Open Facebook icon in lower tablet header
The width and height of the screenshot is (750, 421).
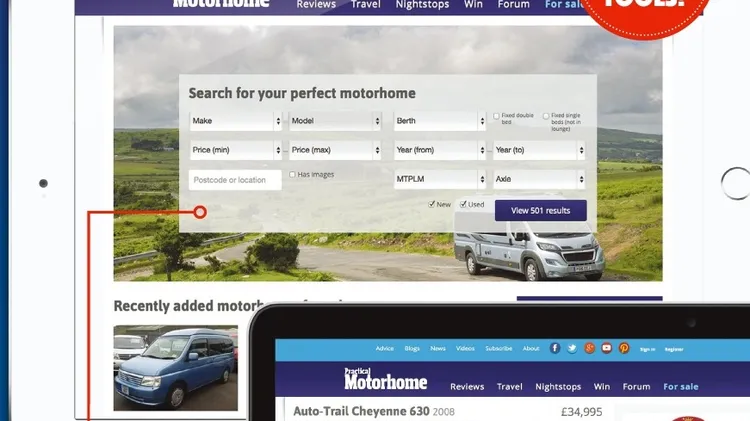(555, 348)
